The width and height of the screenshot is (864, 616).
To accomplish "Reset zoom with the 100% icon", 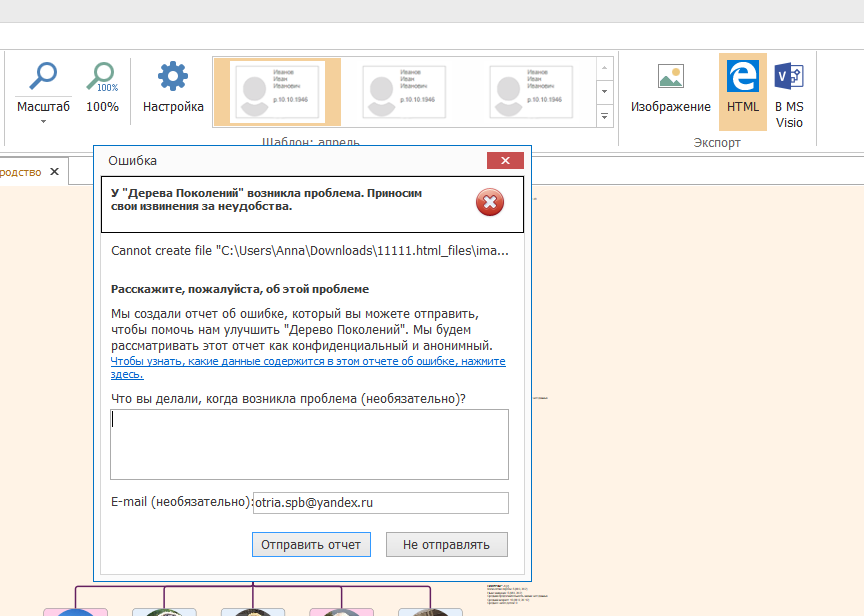I will click(102, 76).
